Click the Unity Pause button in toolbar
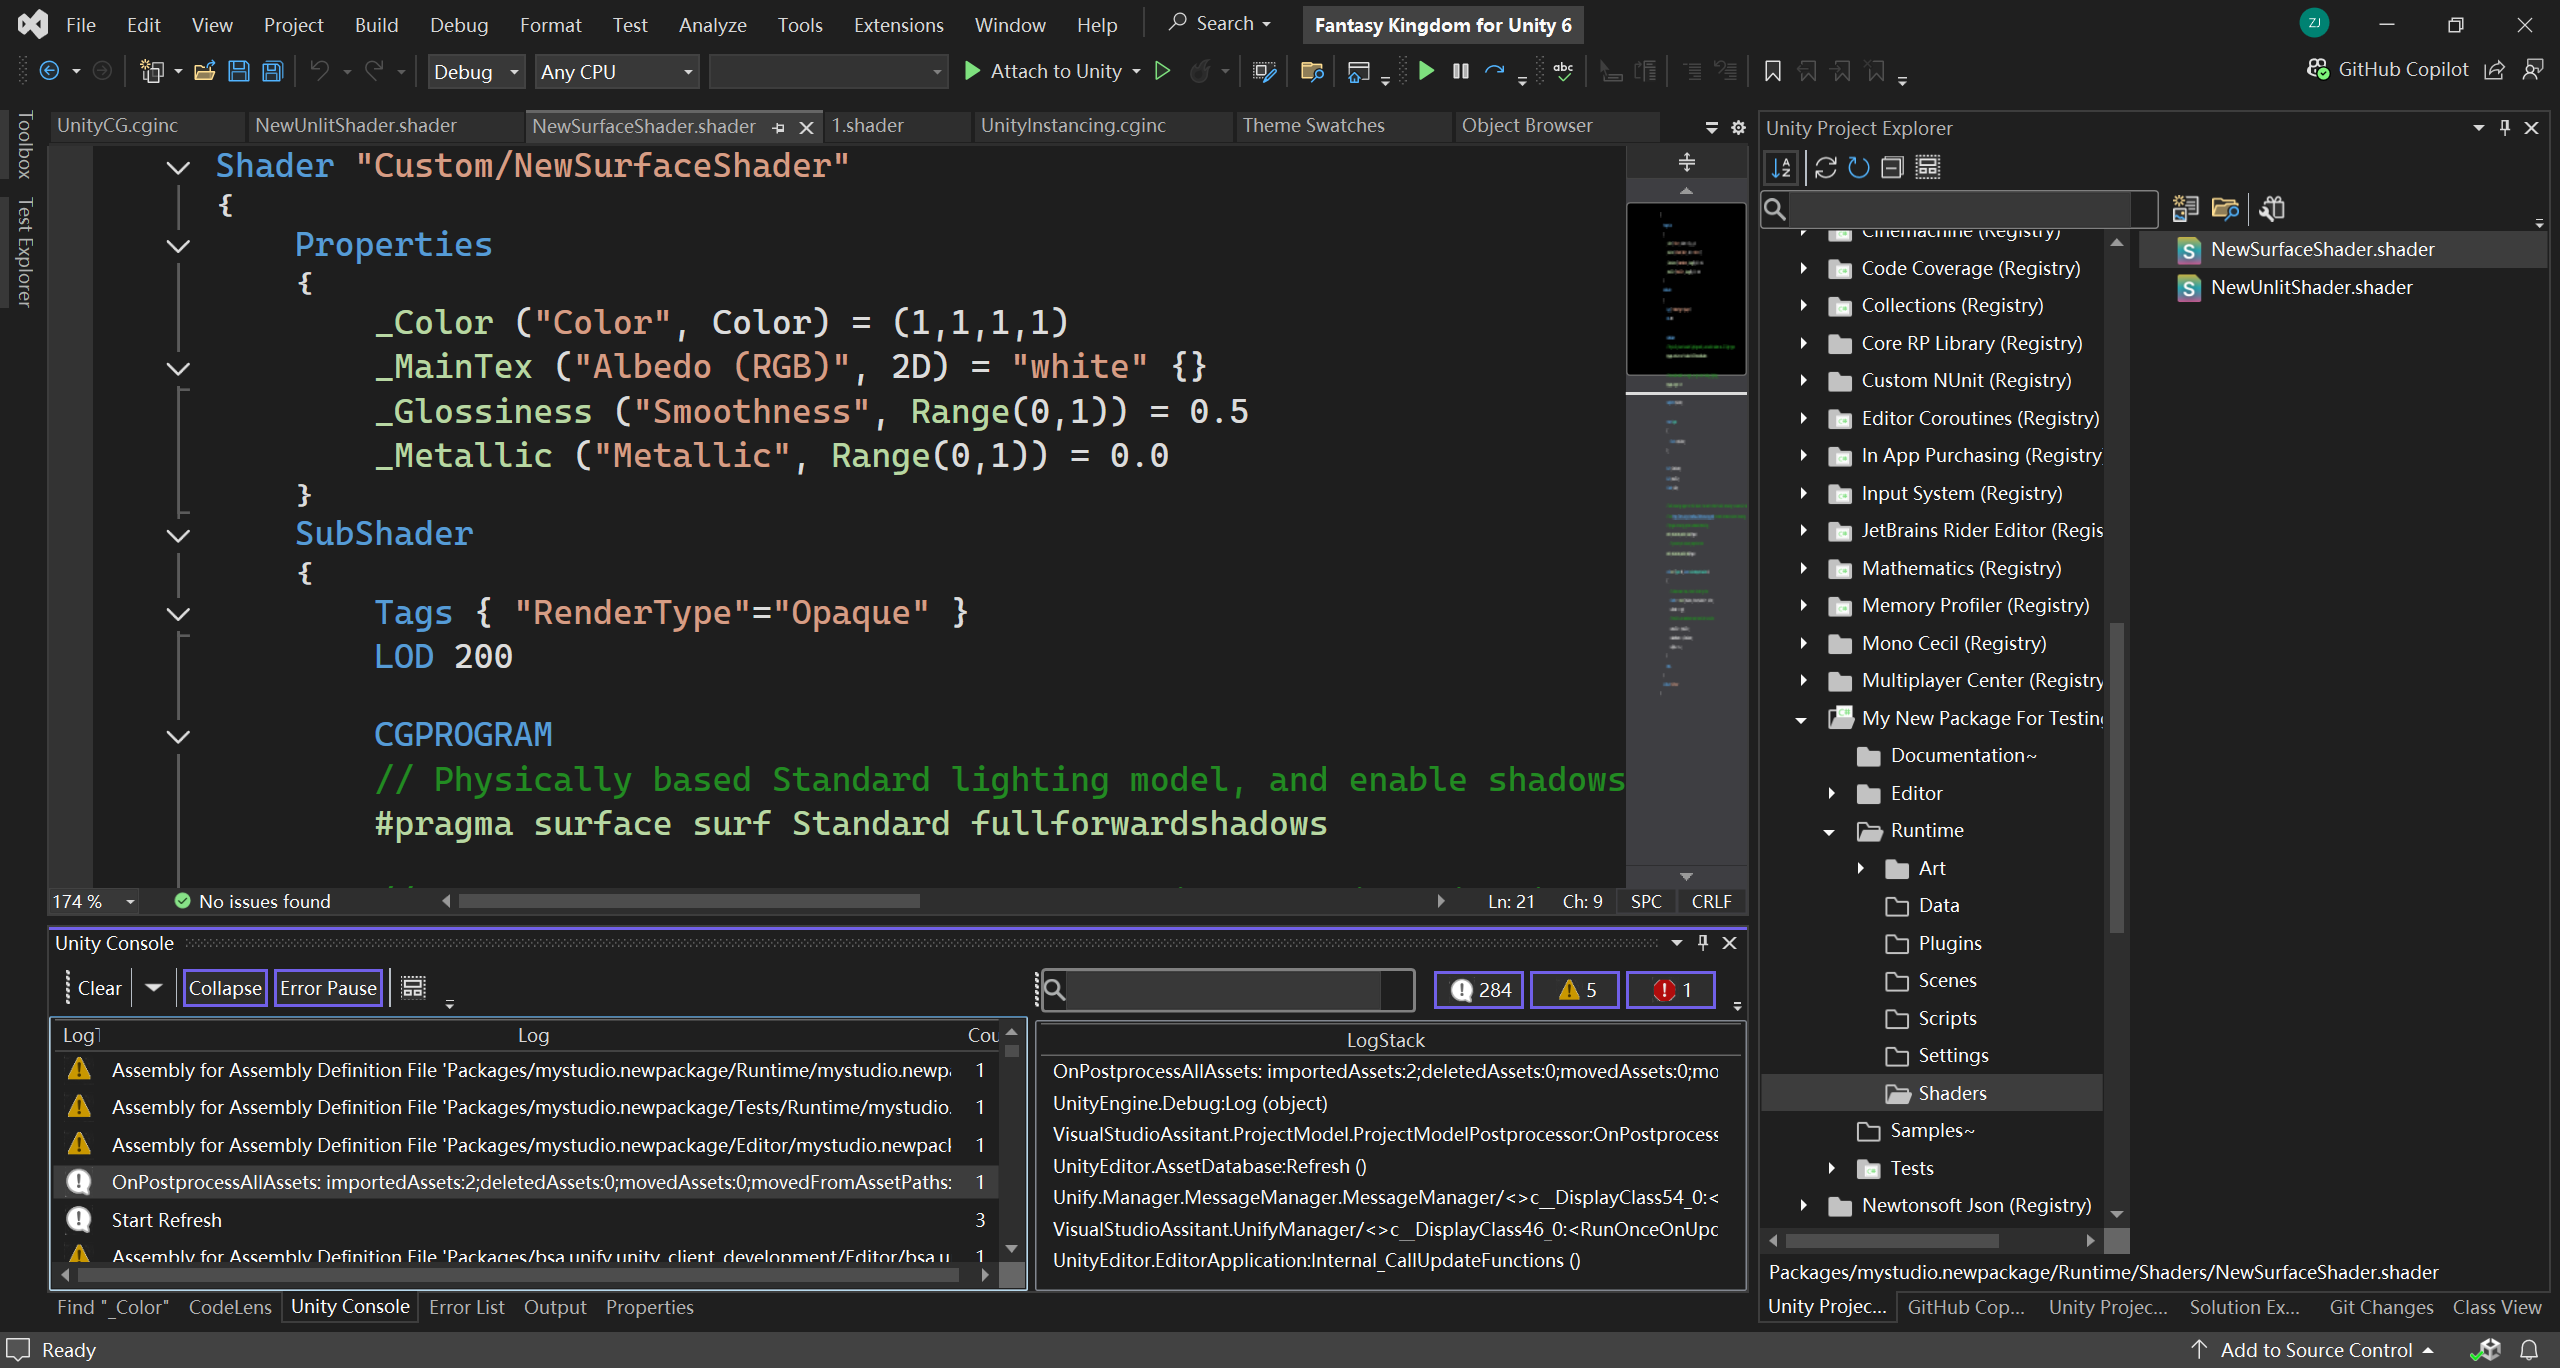This screenshot has height=1368, width=2560. (x=1460, y=71)
